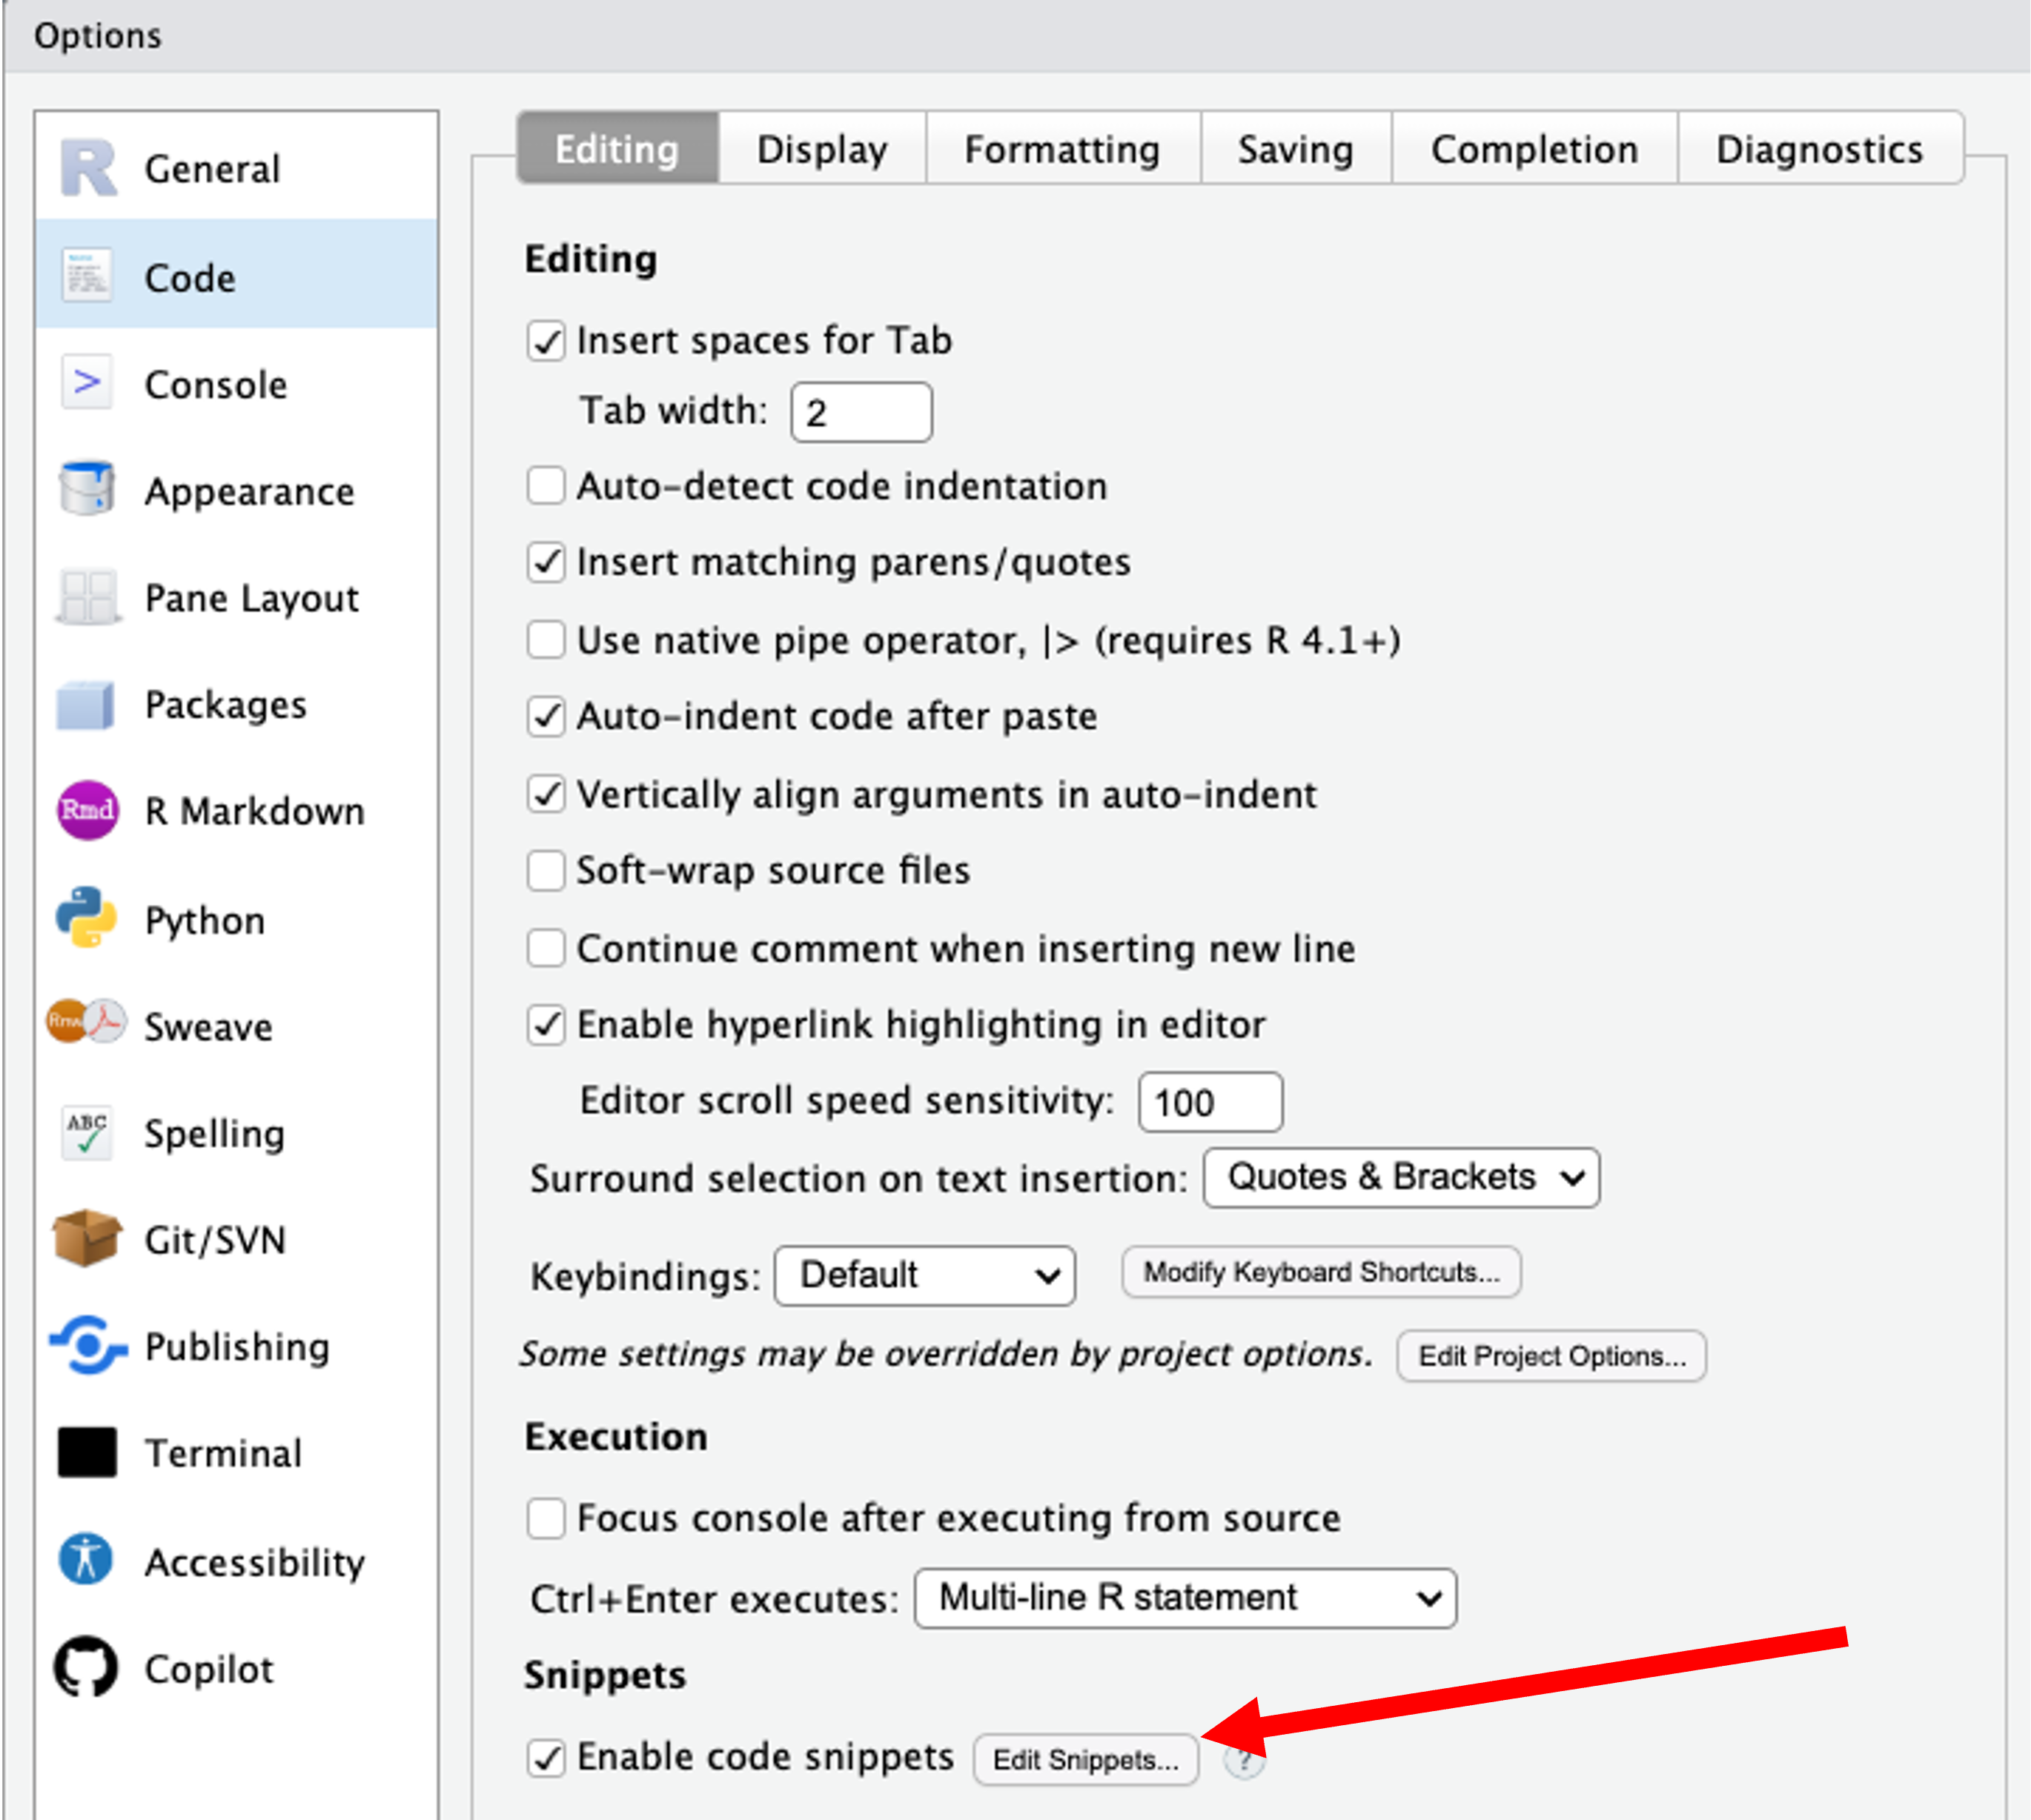The height and width of the screenshot is (1820, 2031).
Task: Open Ctrl+Enter executes dropdown
Action: coord(1185,1598)
